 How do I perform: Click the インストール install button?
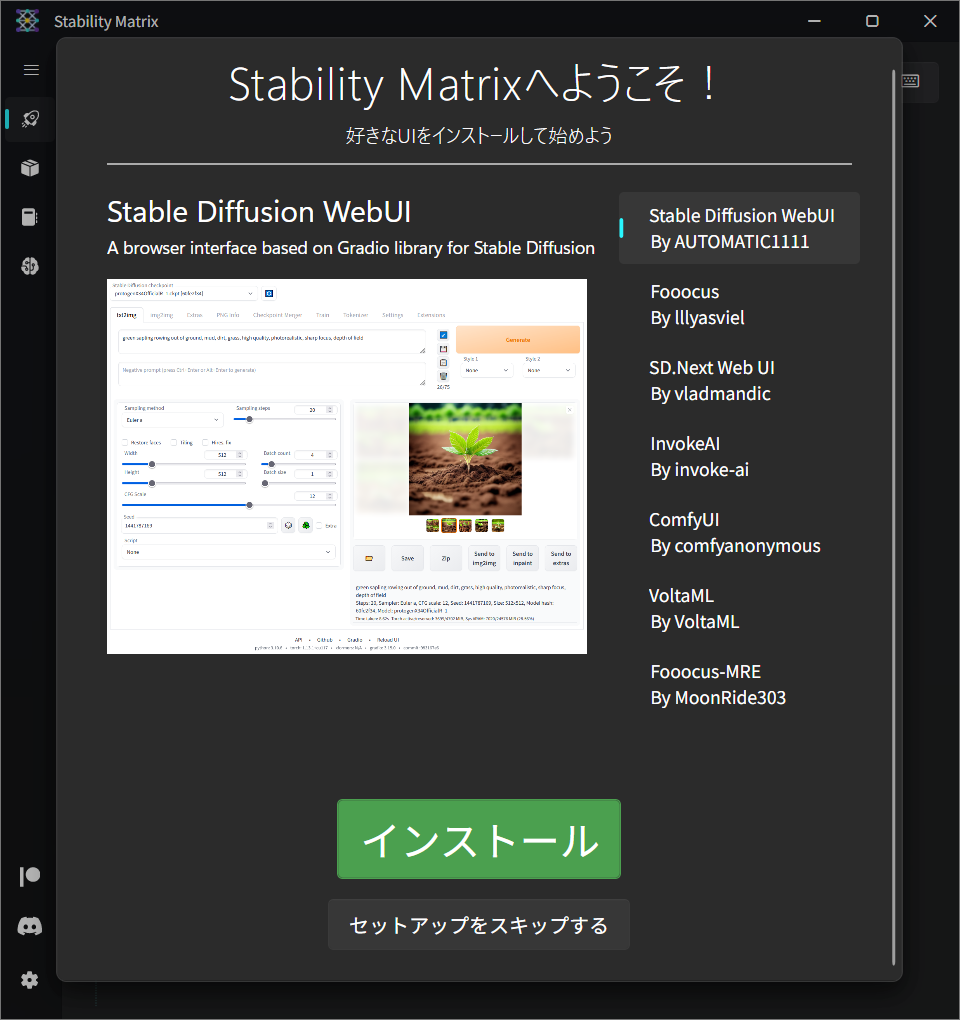[478, 839]
